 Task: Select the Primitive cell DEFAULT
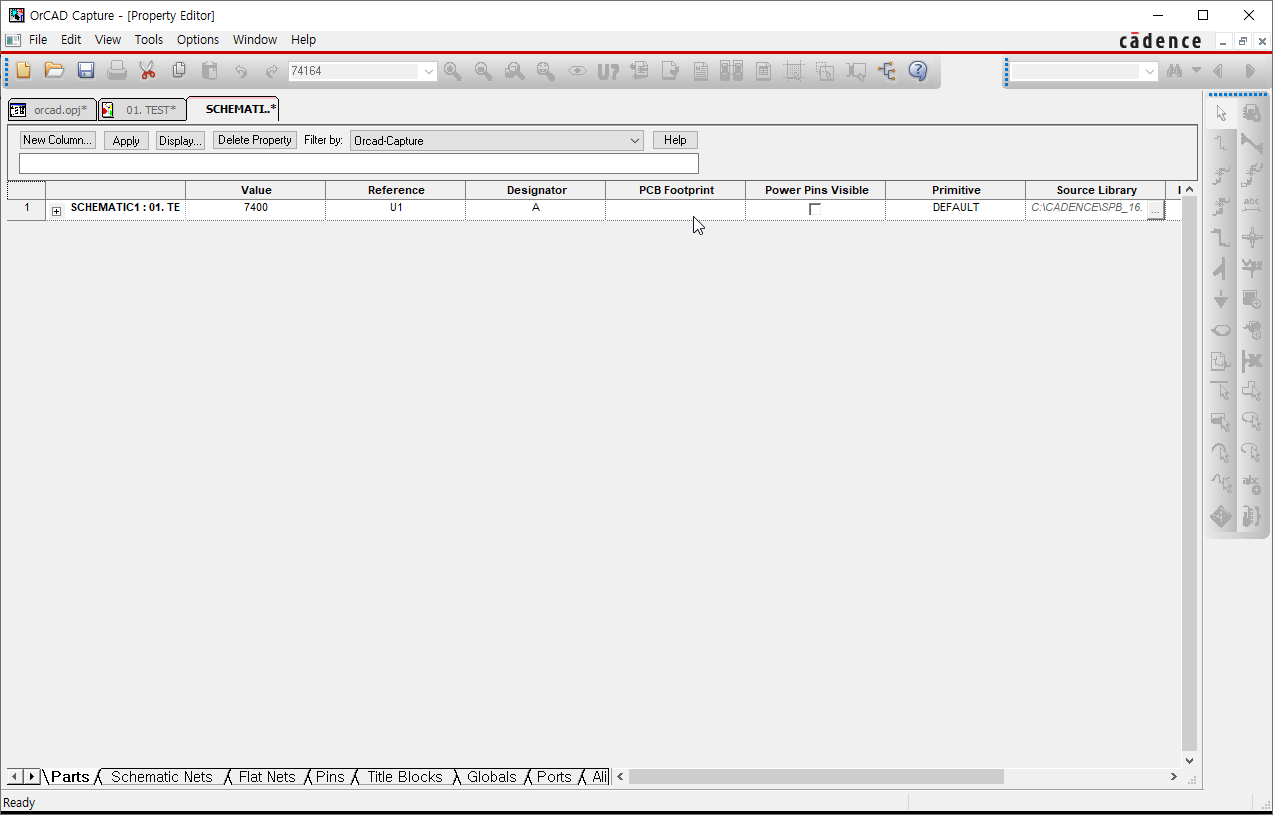point(956,209)
